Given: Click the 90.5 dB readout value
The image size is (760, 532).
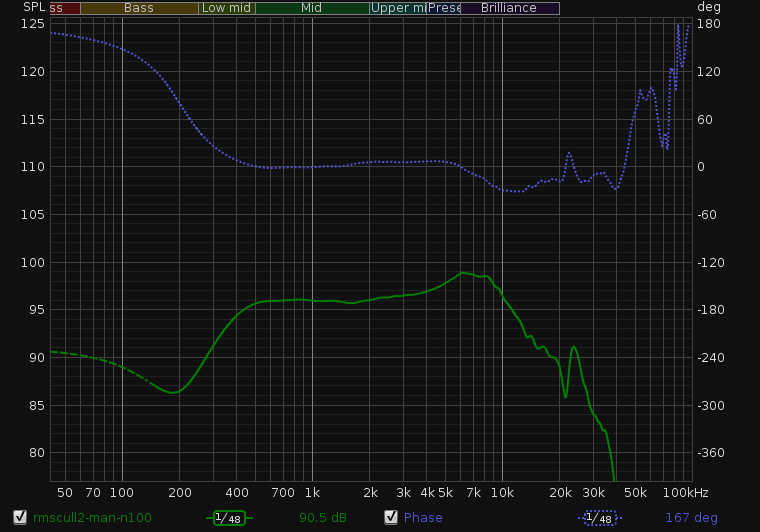Looking at the screenshot, I should (323, 517).
